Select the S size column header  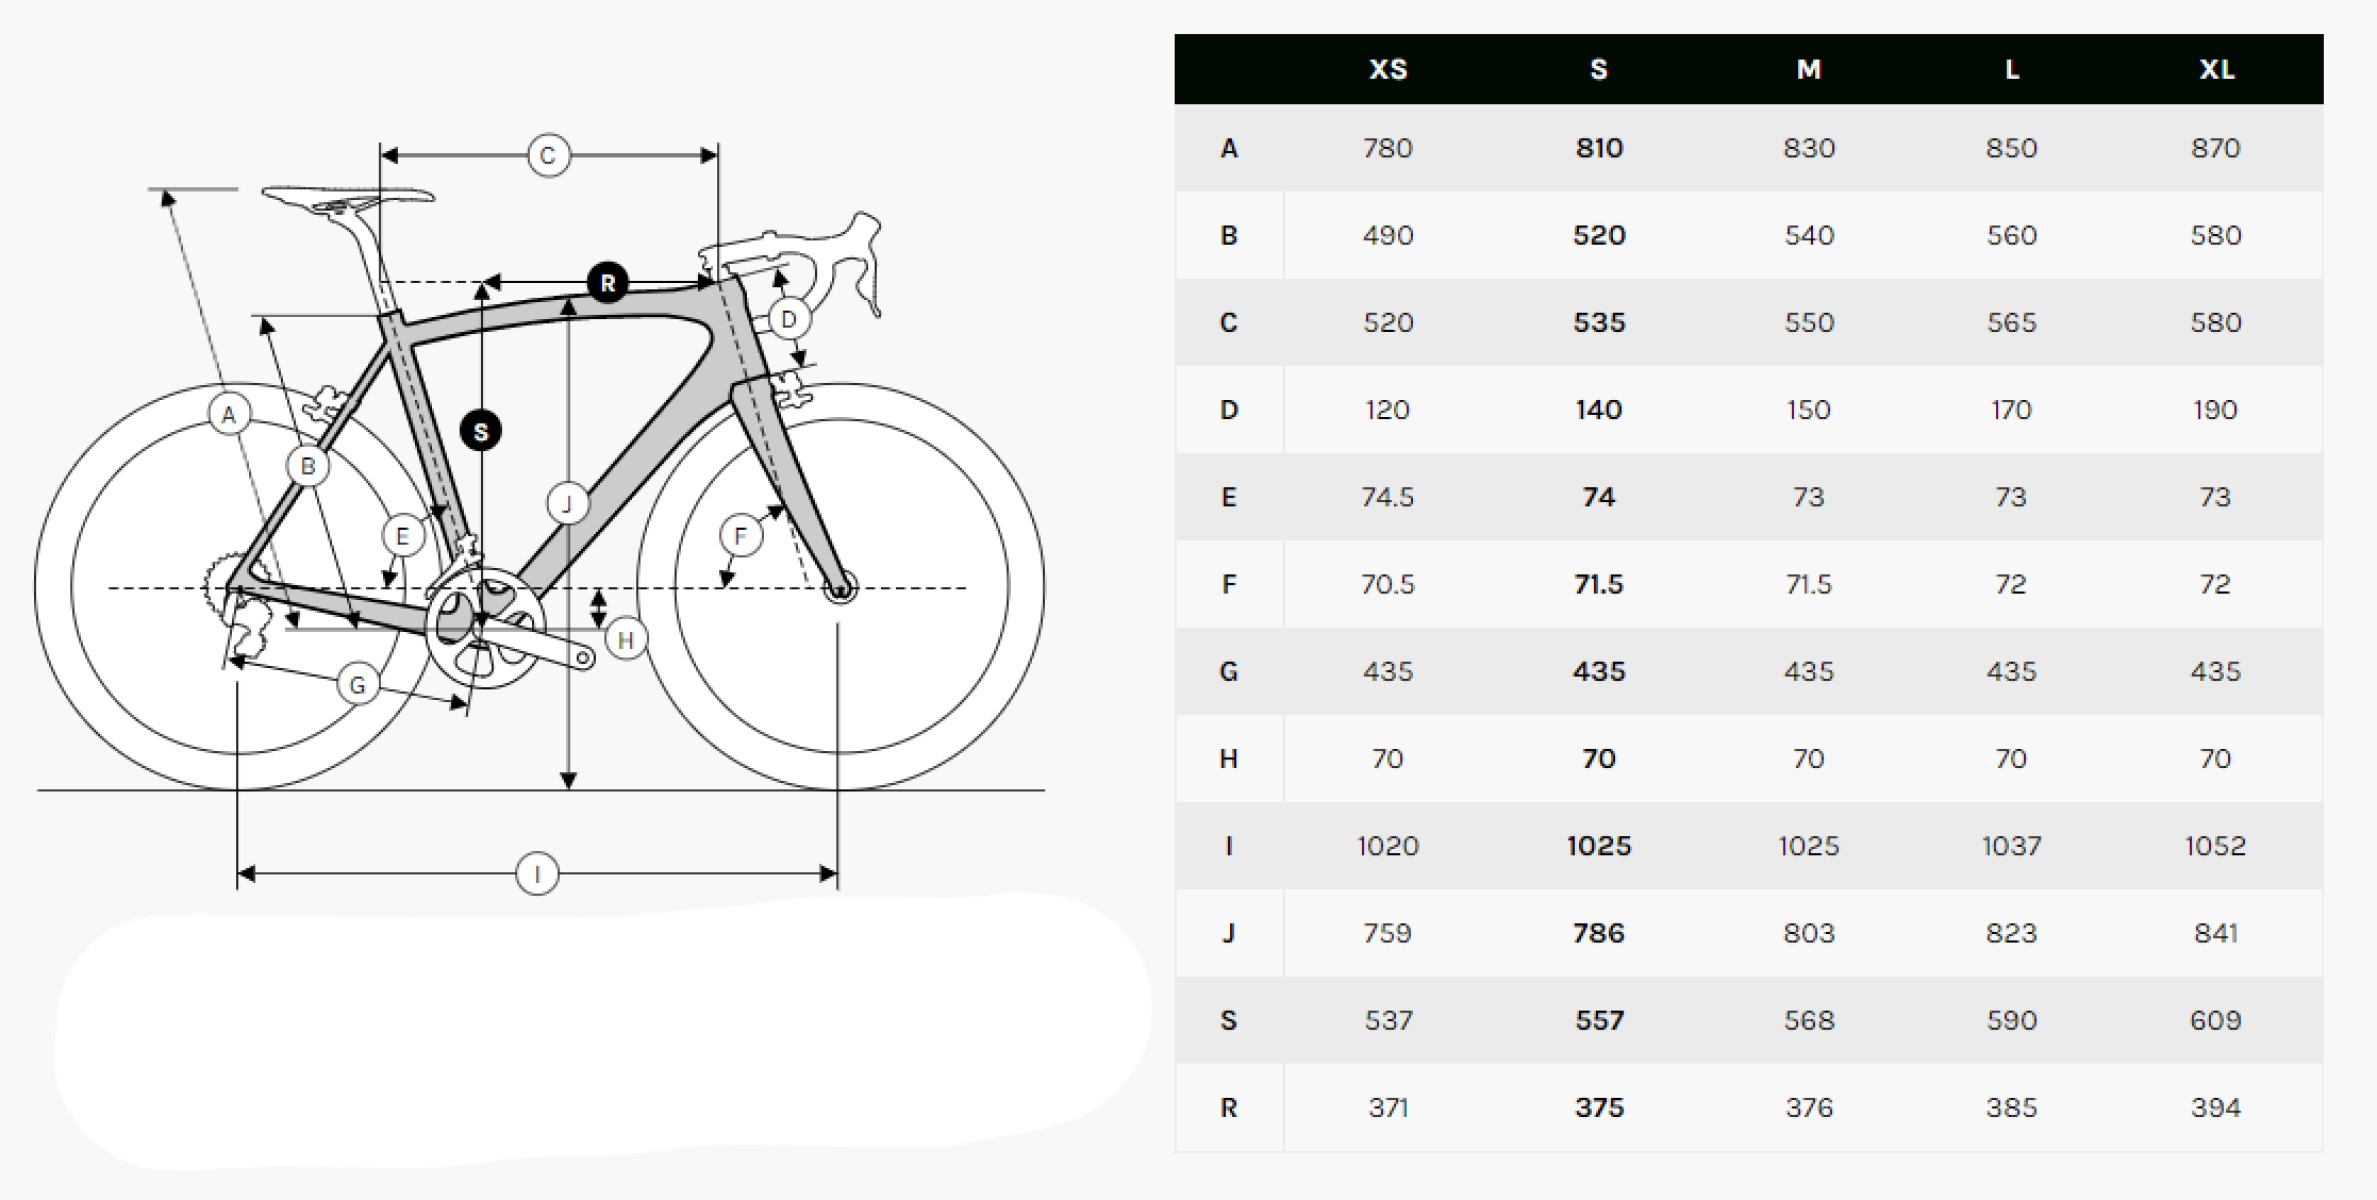pos(1599,70)
